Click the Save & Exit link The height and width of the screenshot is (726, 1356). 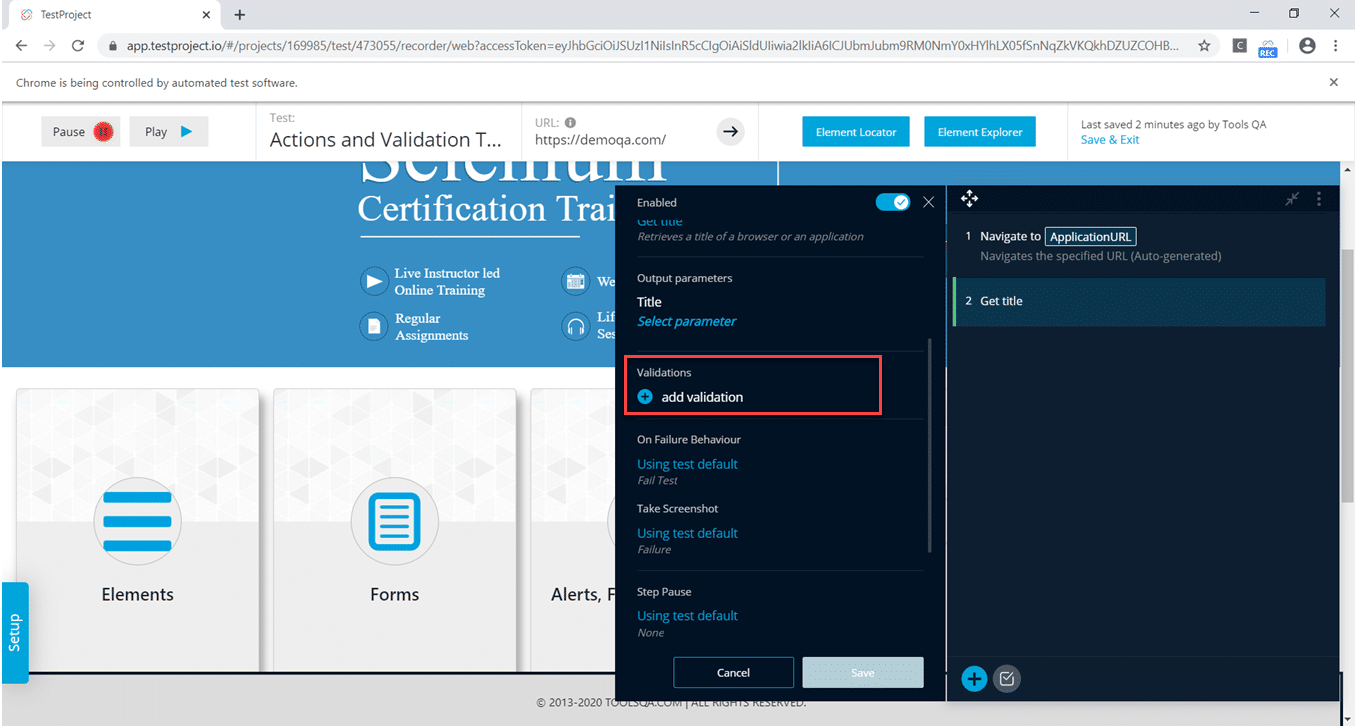pyautogui.click(x=1110, y=140)
